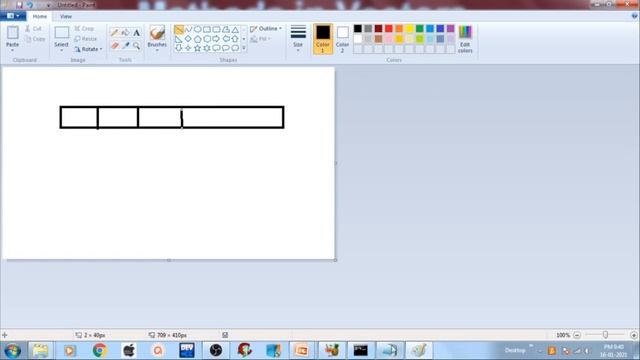This screenshot has height=360, width=640.
Task: Choose the Rounded rectangular callout shape
Action: click(216, 48)
